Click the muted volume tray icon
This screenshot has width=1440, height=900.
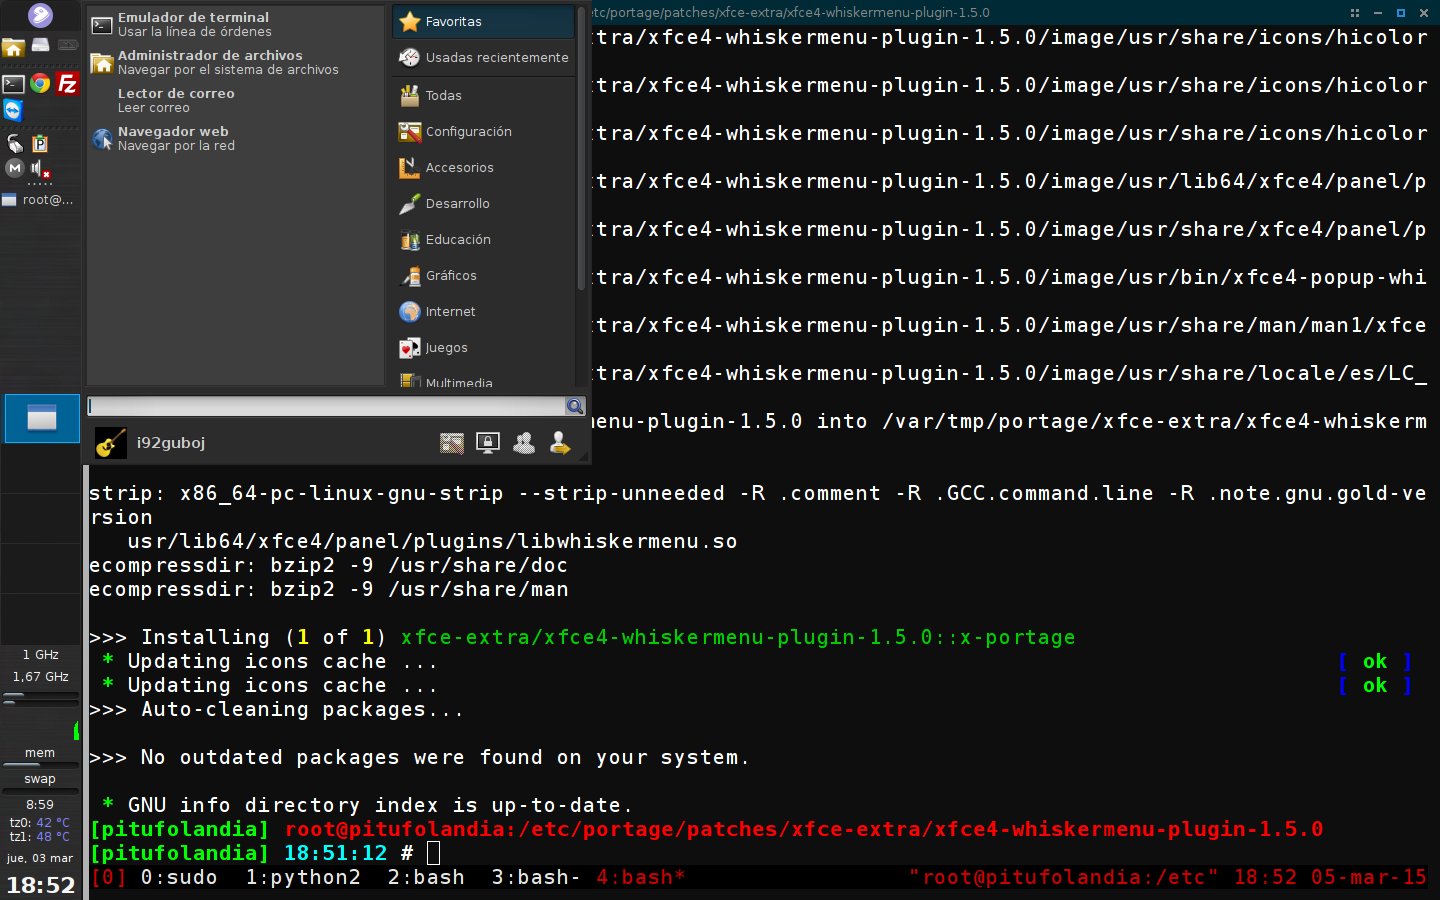(40, 169)
